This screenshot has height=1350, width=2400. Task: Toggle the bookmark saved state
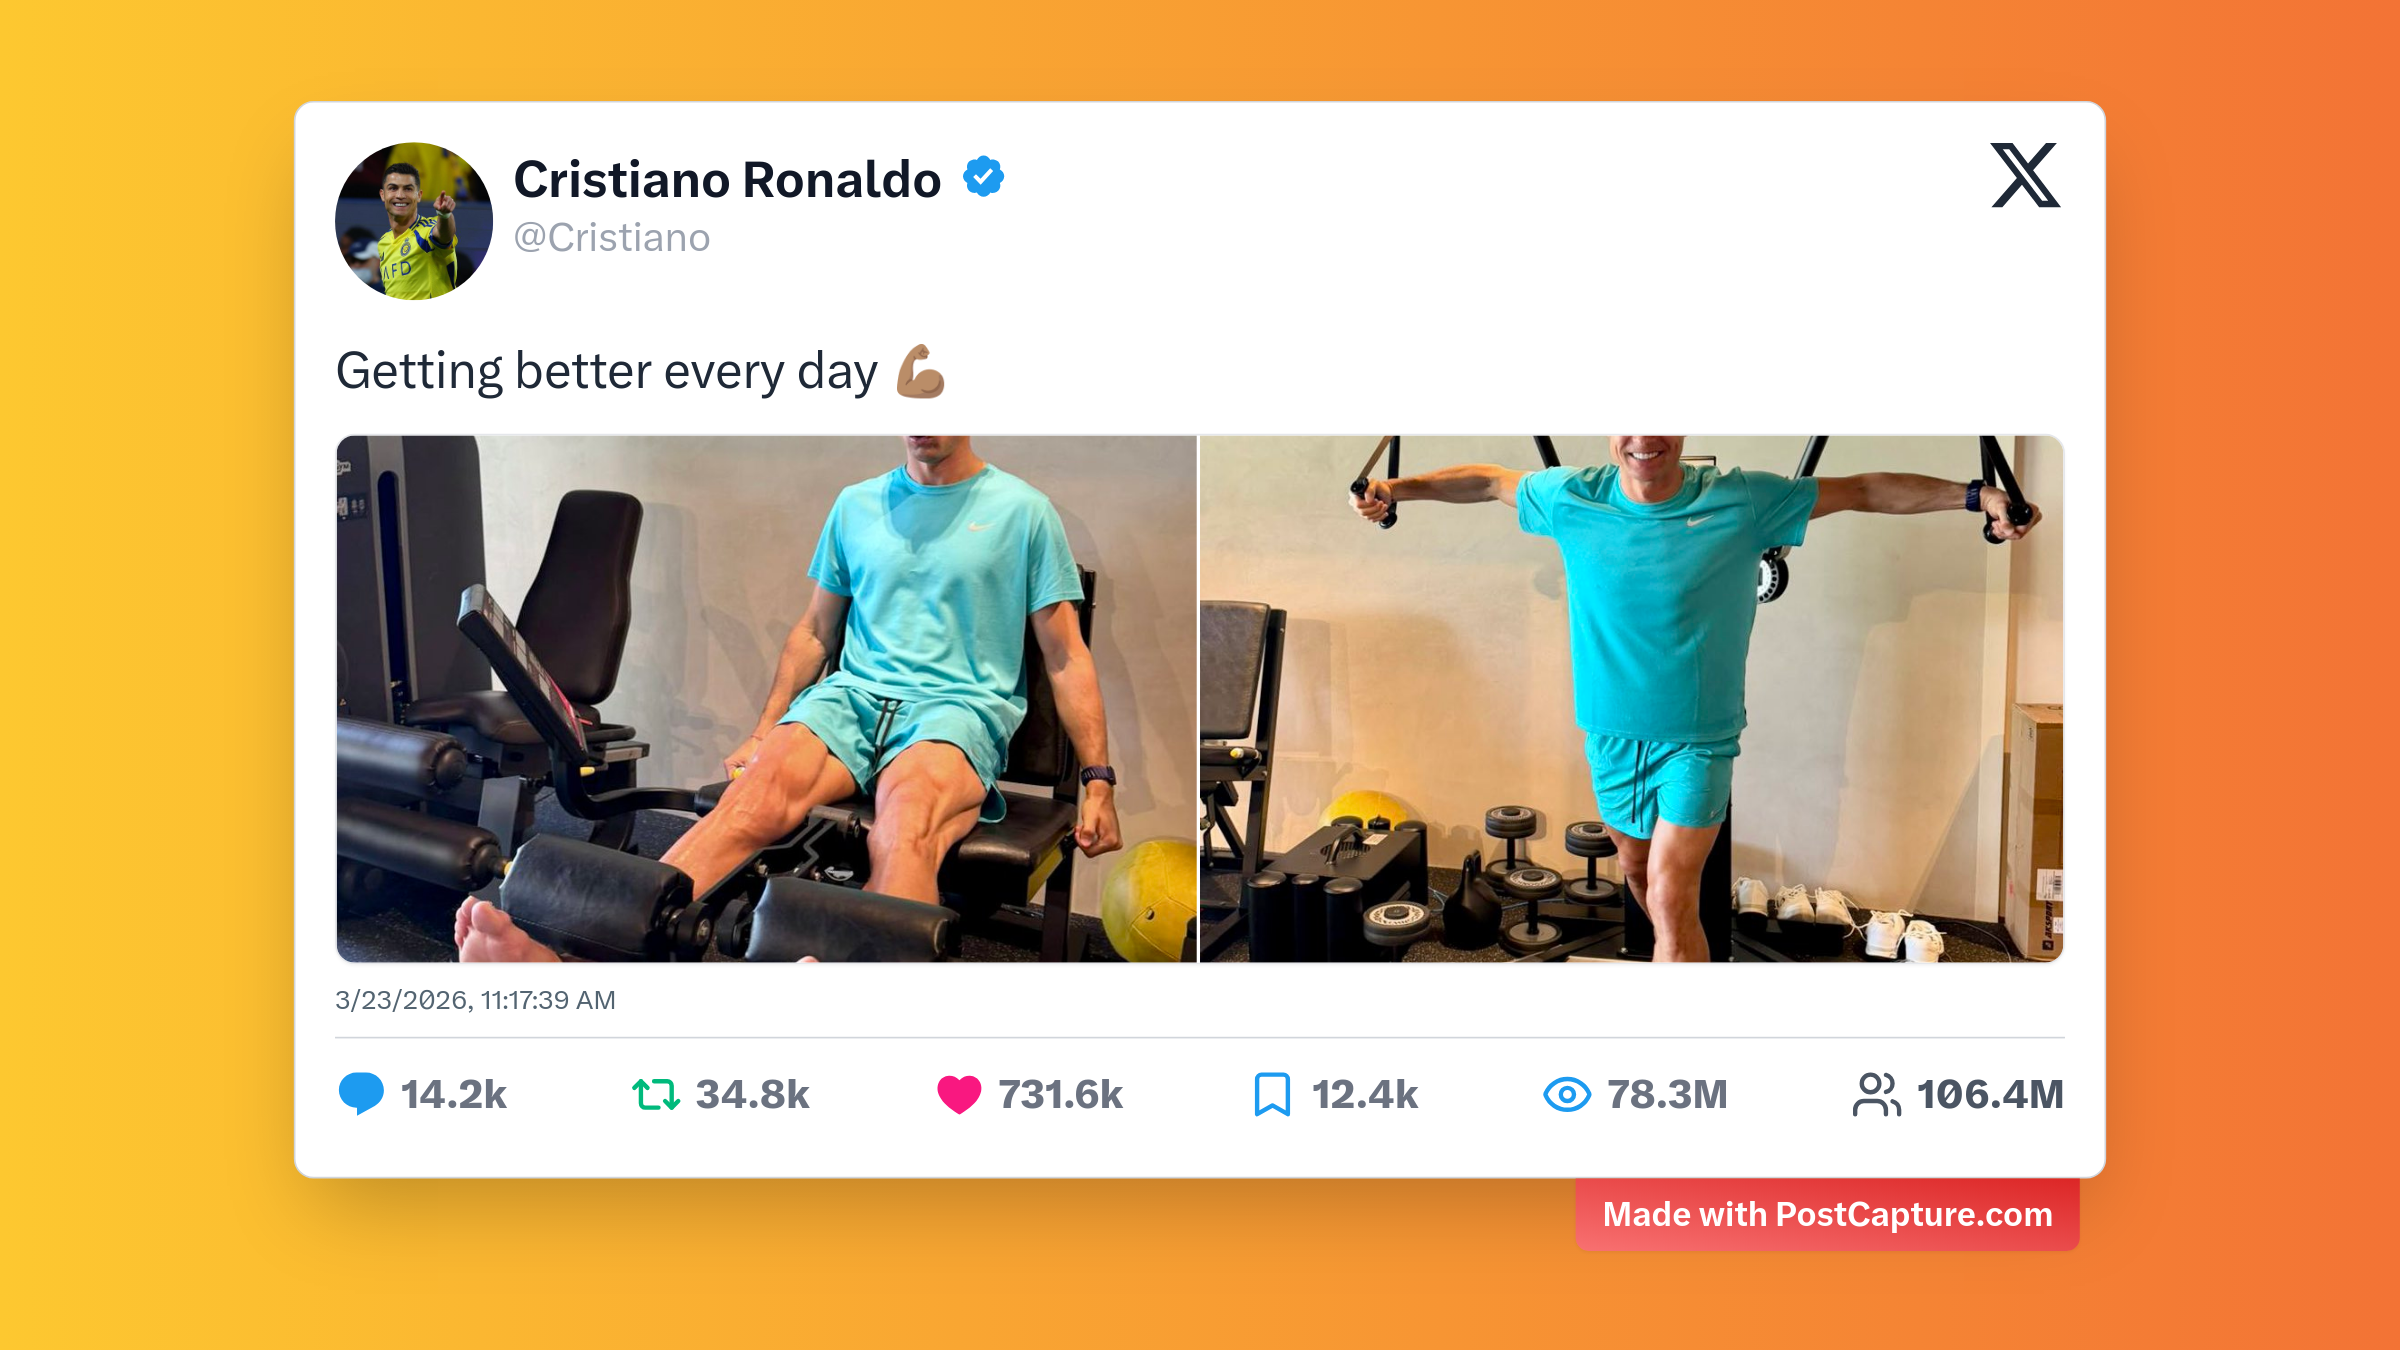(x=1272, y=1095)
